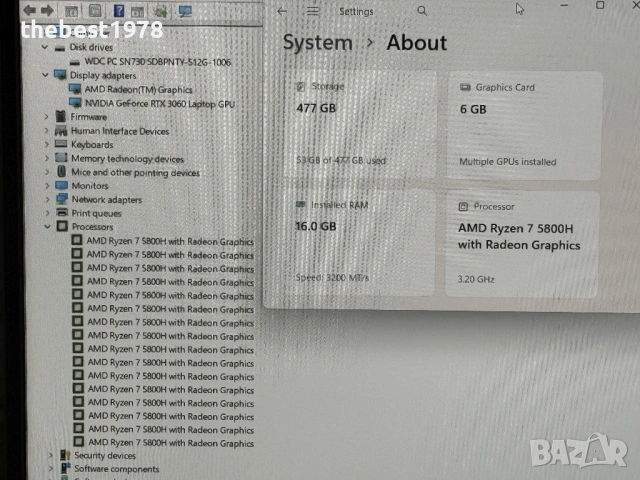Select NVIDIA GeForce RTX 3060 Laptop GPU

tap(160, 104)
